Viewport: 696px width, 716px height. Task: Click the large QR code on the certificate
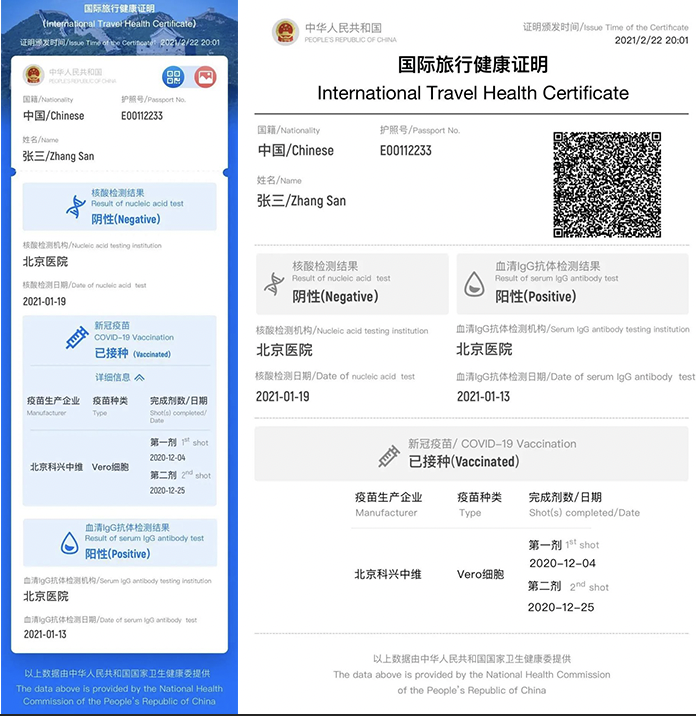point(606,184)
